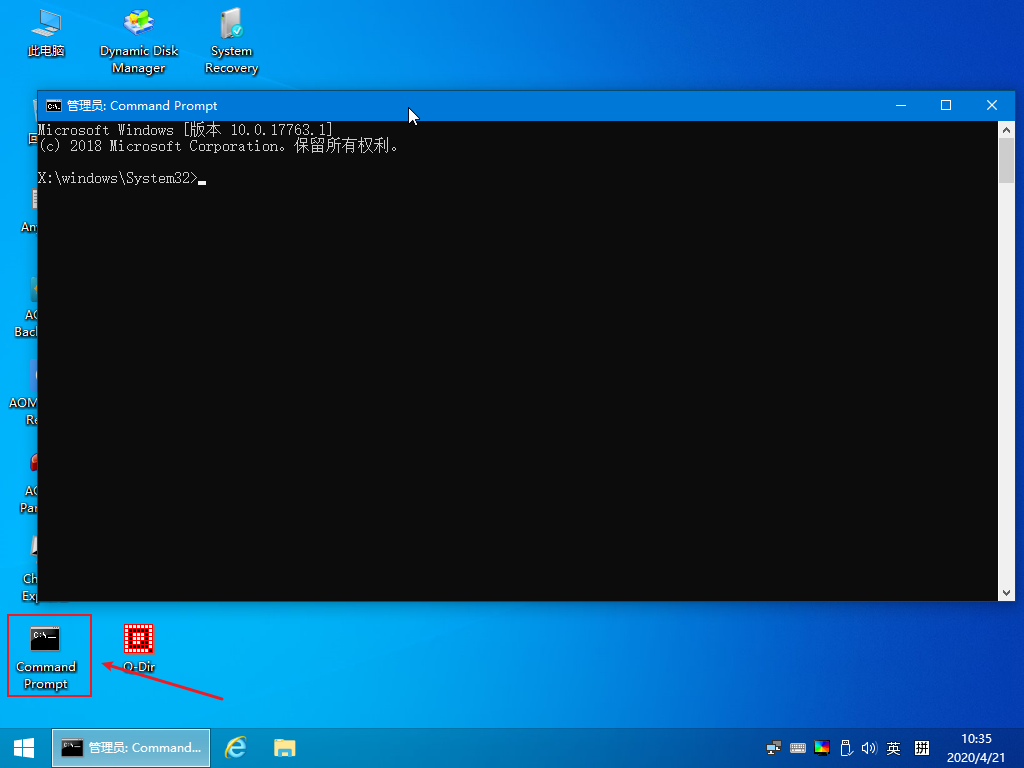Open the volume speaker control
Image resolution: width=1024 pixels, height=768 pixels.
tap(868, 748)
